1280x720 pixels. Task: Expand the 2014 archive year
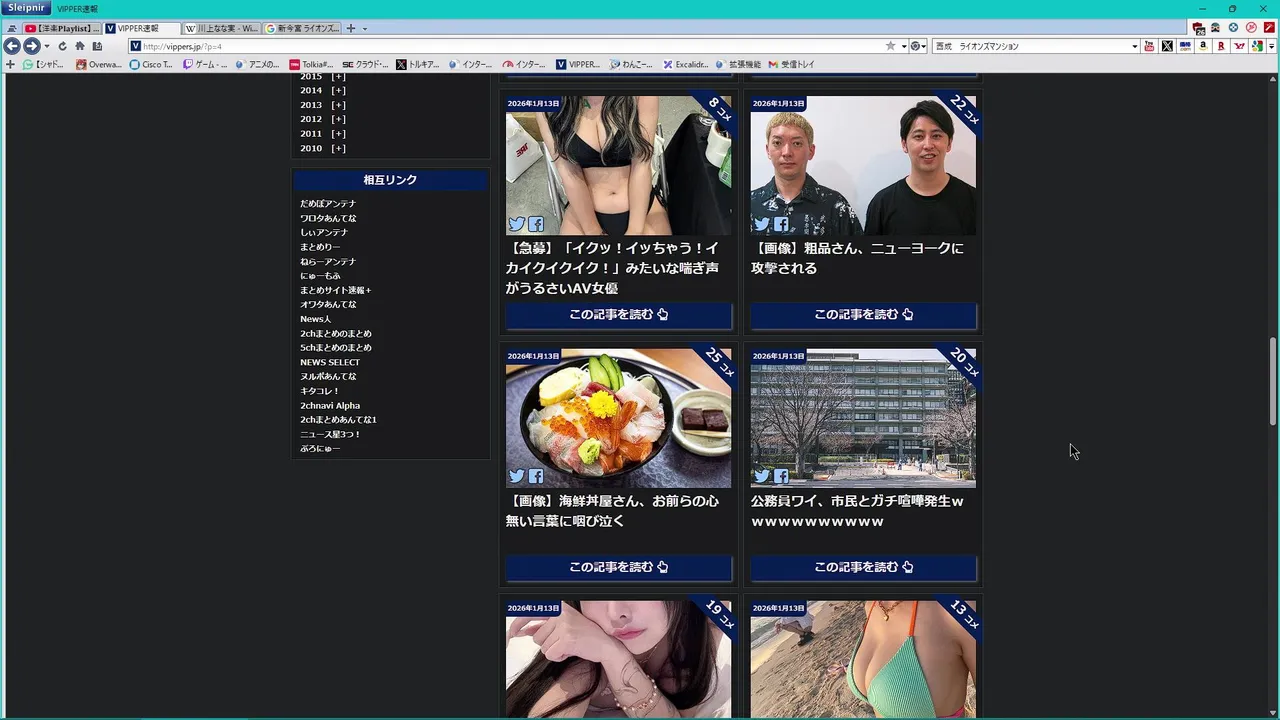338,90
